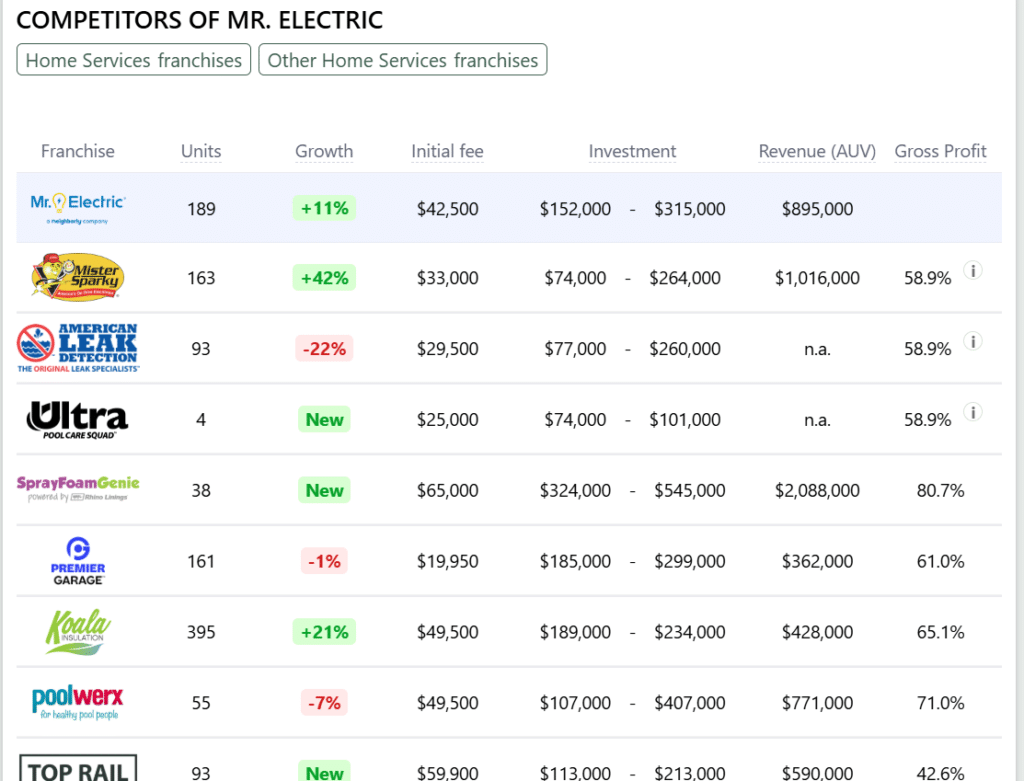1024x781 pixels.
Task: Click the $1,016,000 revenue value
Action: coord(817,278)
